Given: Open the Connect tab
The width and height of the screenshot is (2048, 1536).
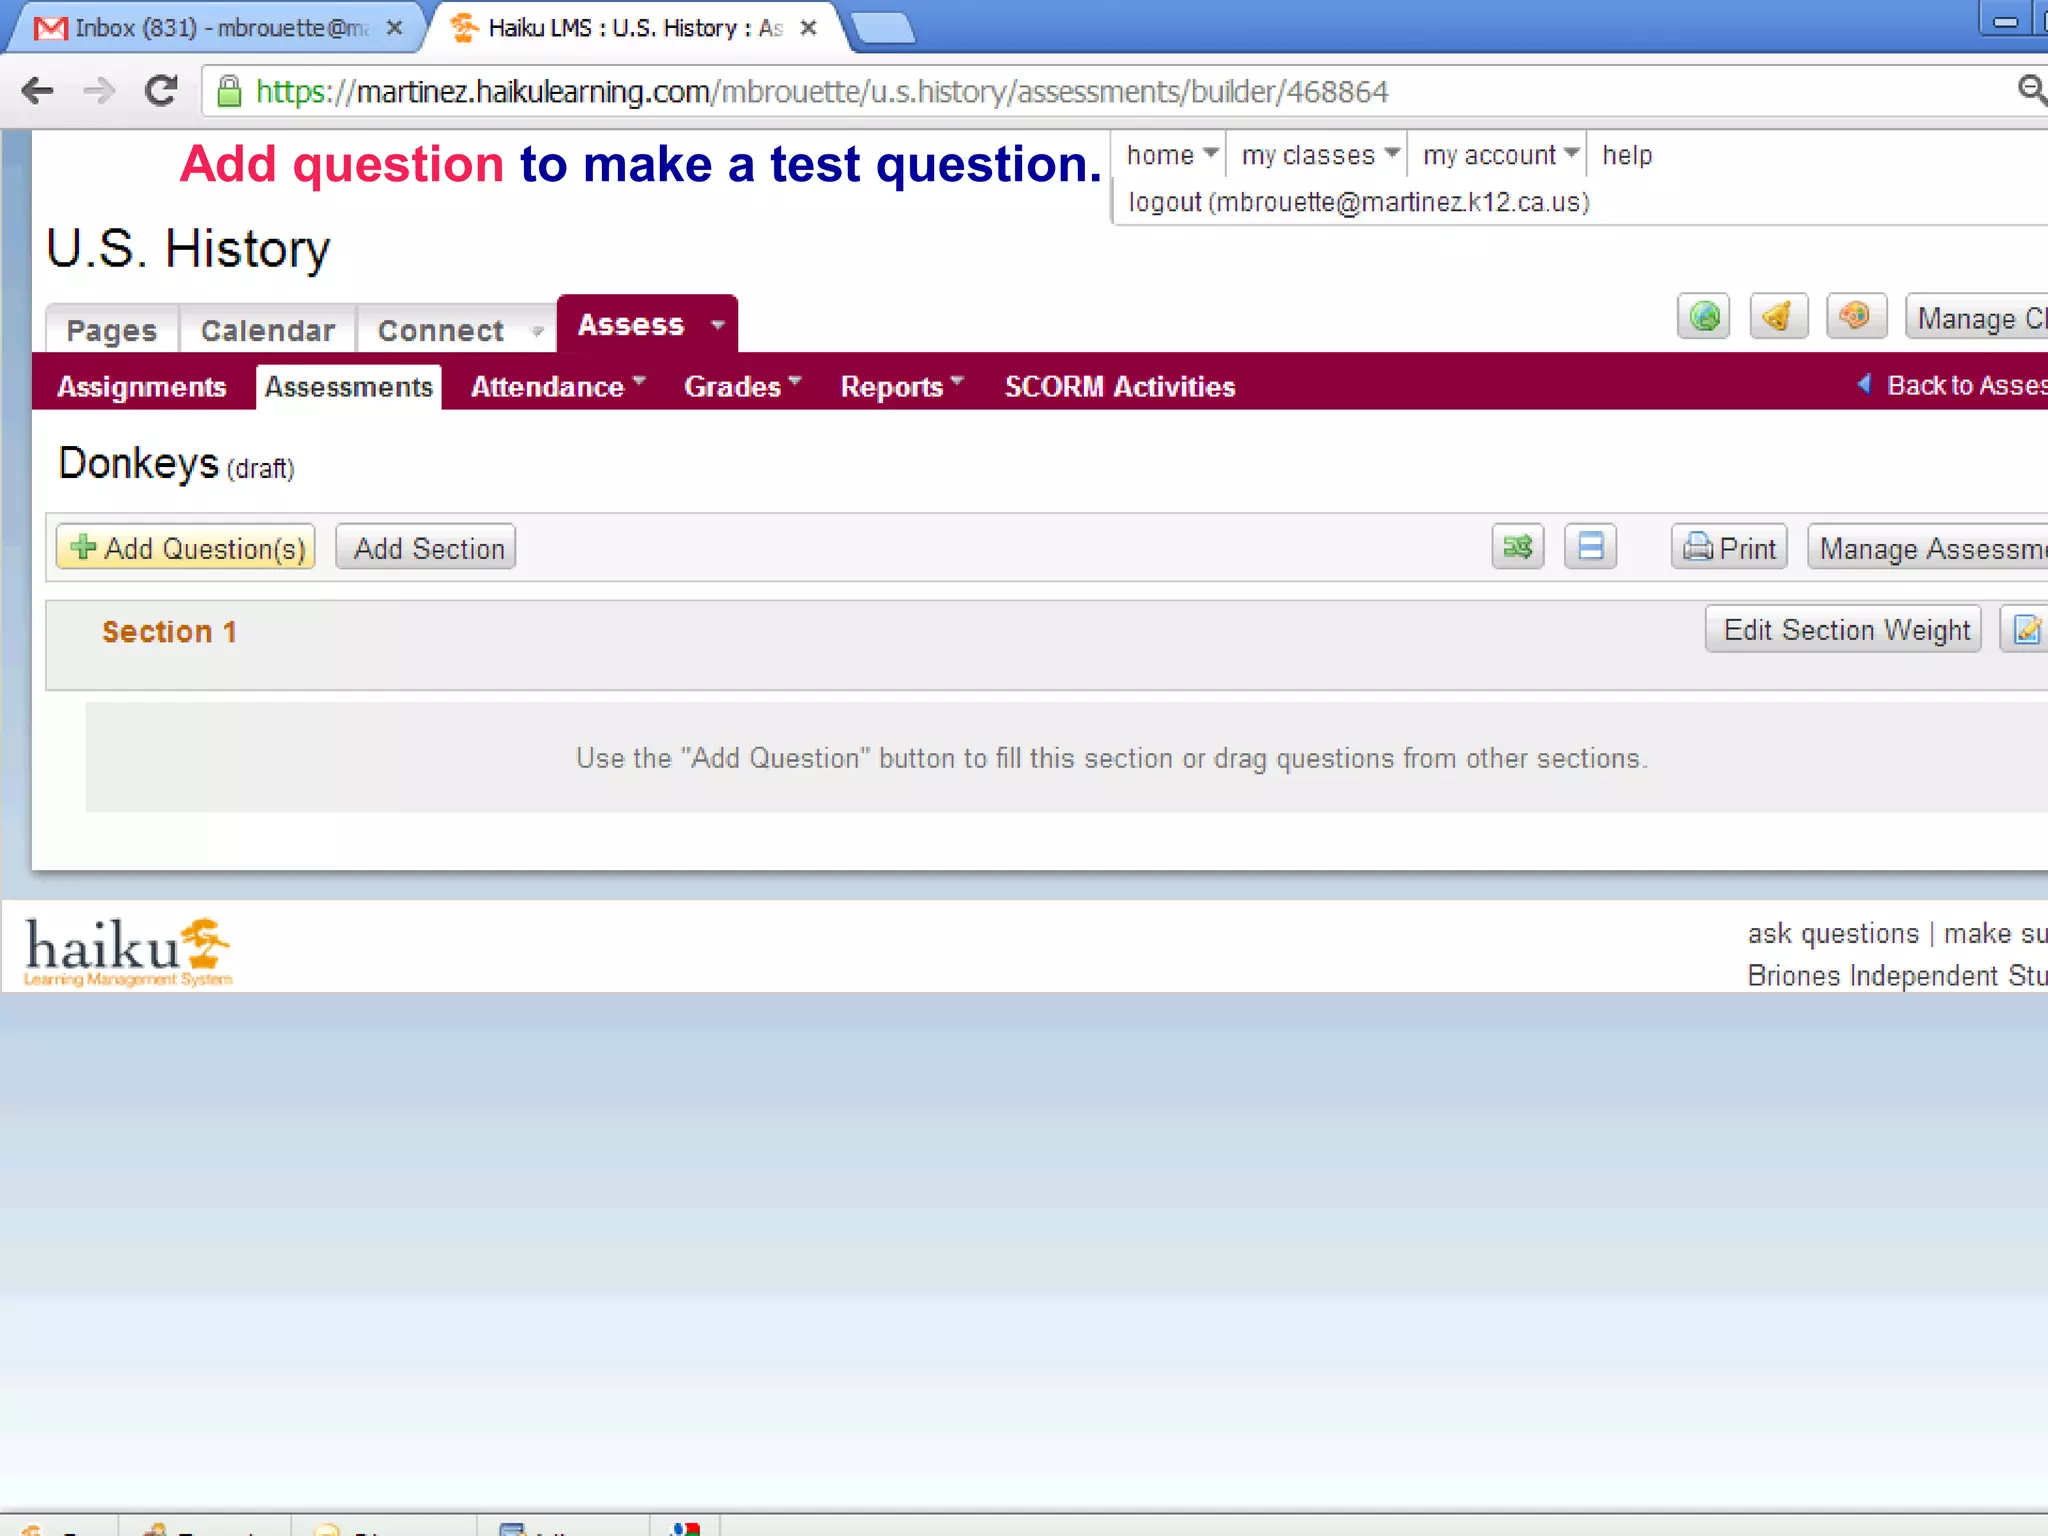Looking at the screenshot, I should pos(441,330).
